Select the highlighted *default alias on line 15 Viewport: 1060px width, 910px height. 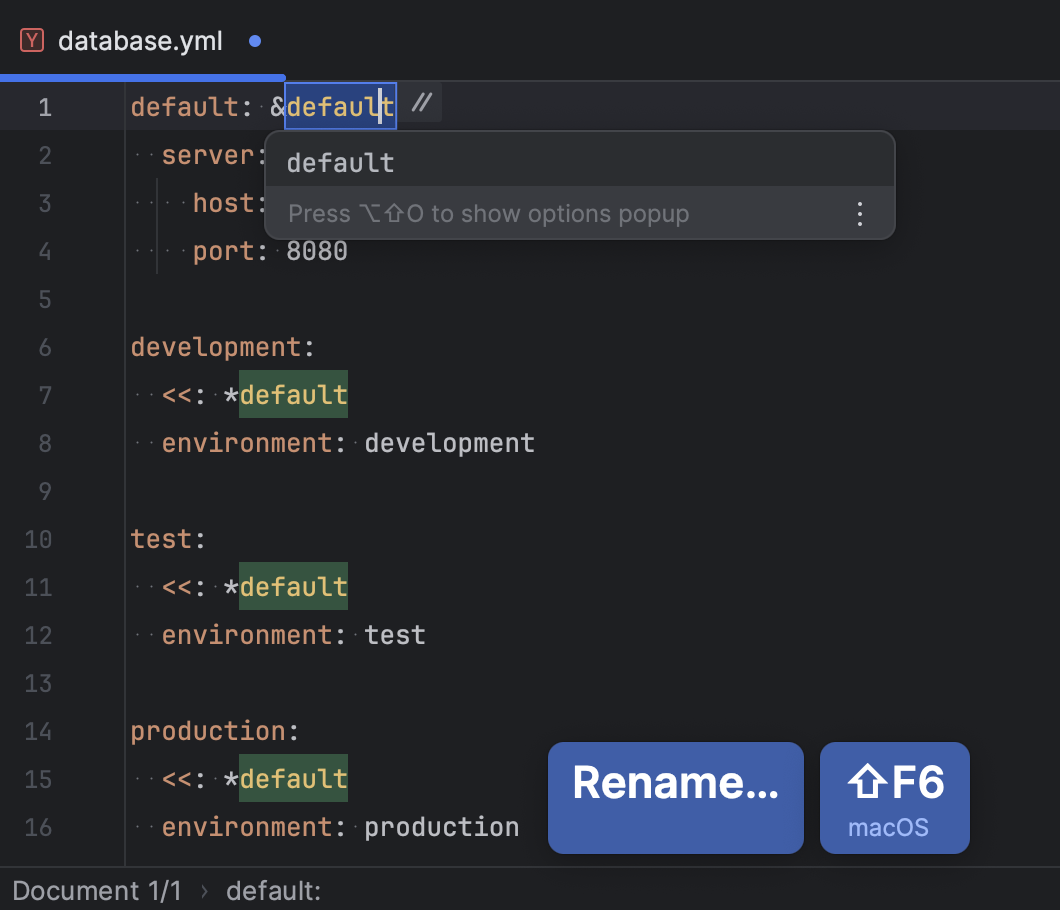pos(292,778)
